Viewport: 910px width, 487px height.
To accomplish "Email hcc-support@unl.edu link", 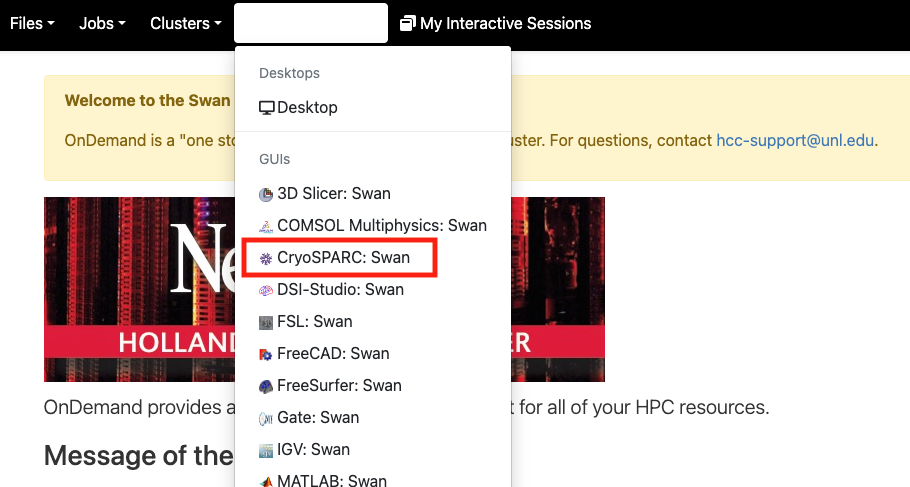I will point(795,140).
